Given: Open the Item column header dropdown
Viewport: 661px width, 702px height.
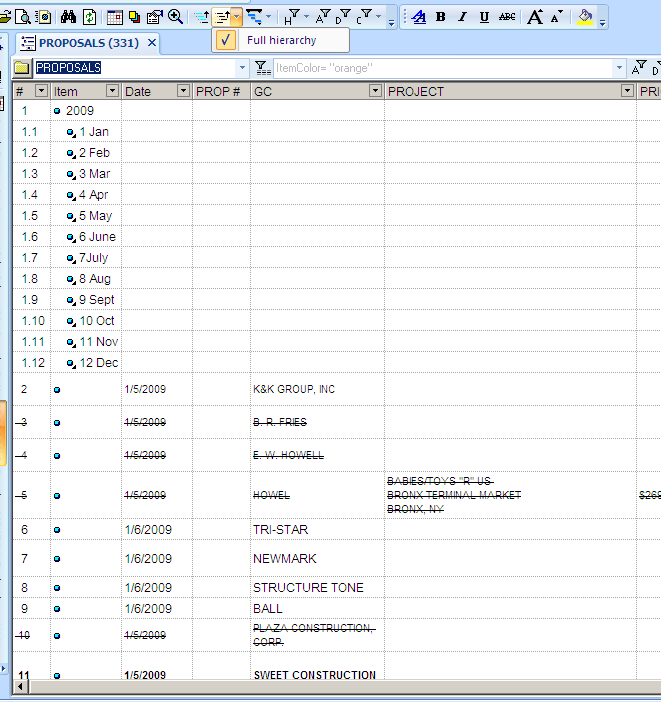Looking at the screenshot, I should point(112,91).
